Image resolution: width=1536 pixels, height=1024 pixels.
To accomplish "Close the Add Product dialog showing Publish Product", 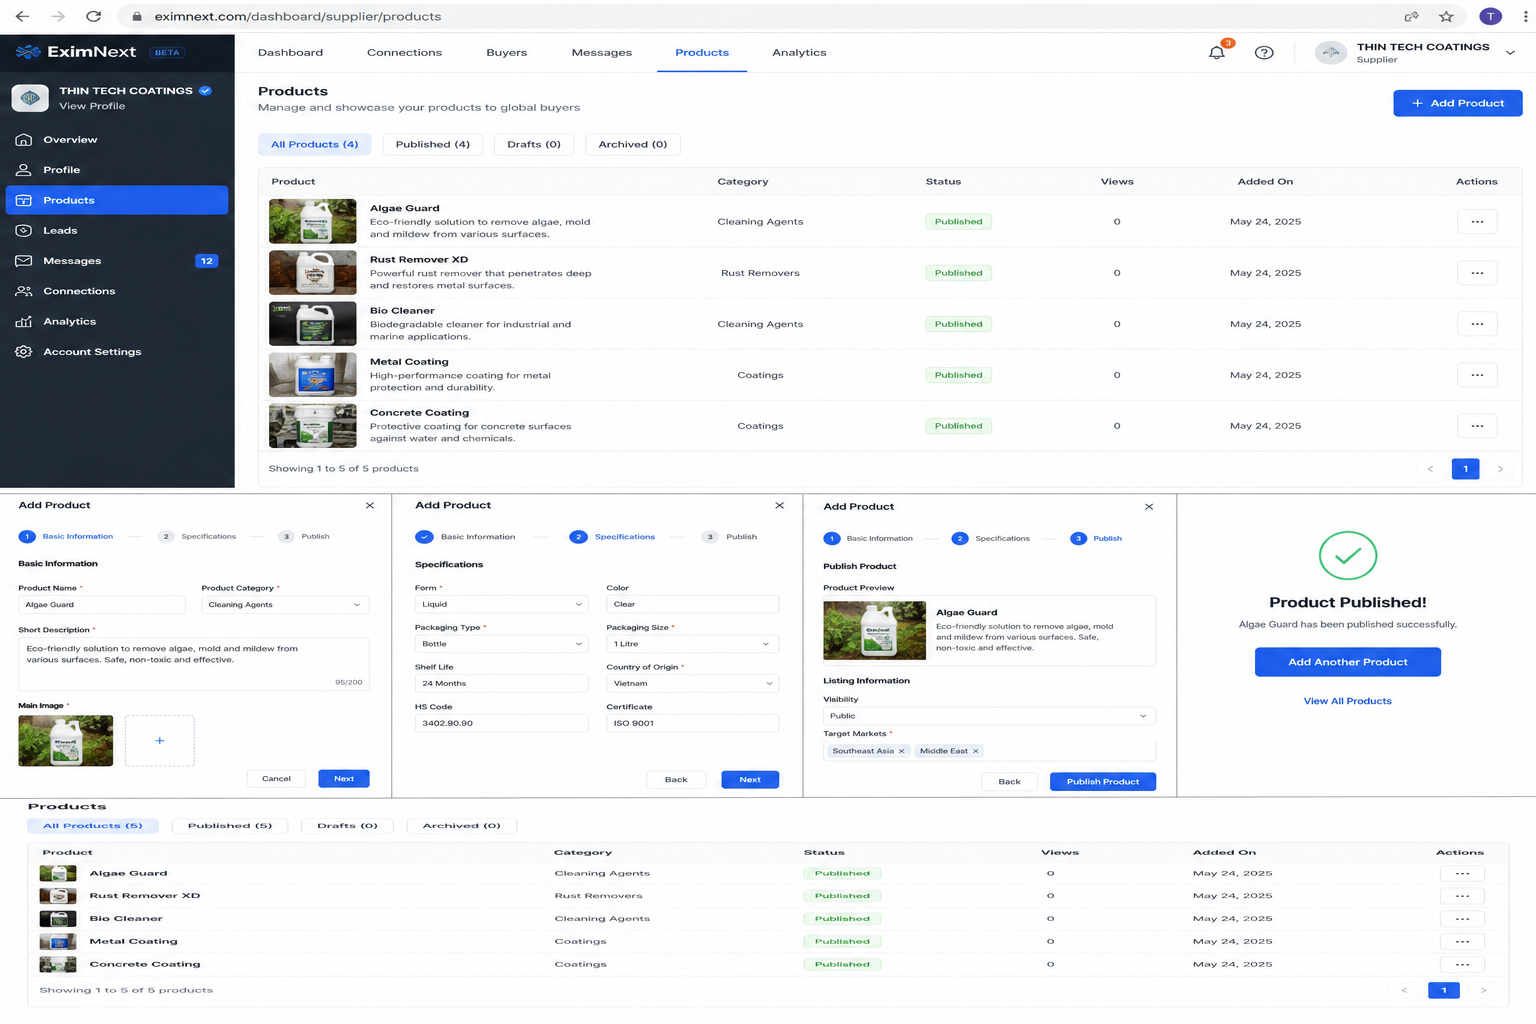I will (x=1149, y=507).
